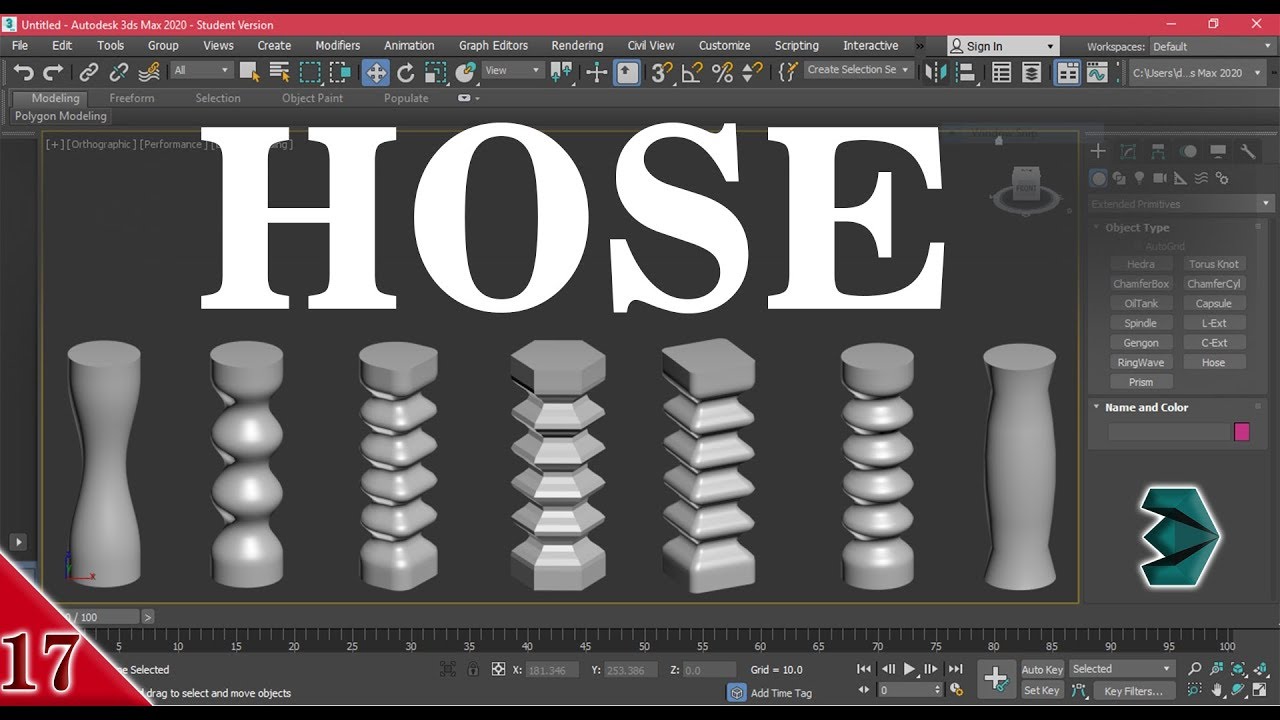Screen dimensions: 1280x720
Task: Open the Select by Name list
Action: [280, 72]
